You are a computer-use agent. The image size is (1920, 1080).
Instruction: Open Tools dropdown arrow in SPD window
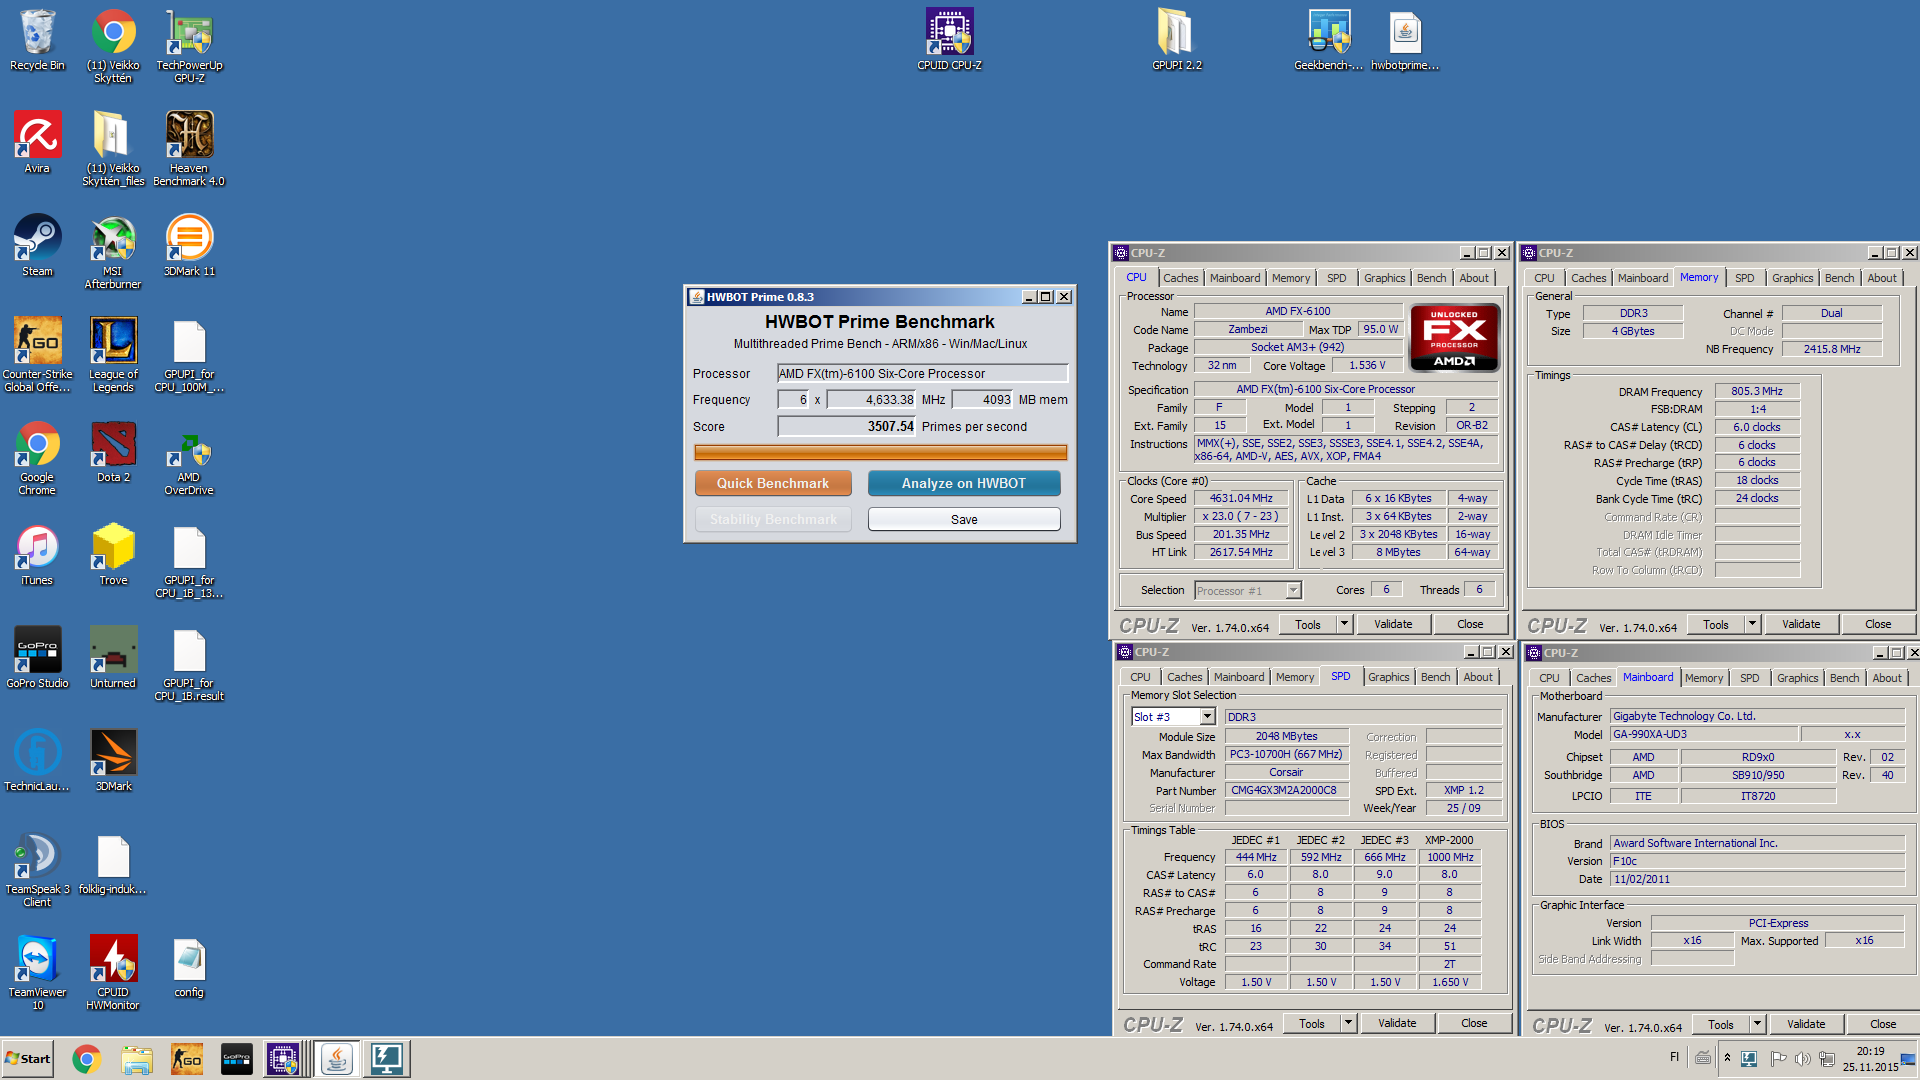click(x=1348, y=1023)
